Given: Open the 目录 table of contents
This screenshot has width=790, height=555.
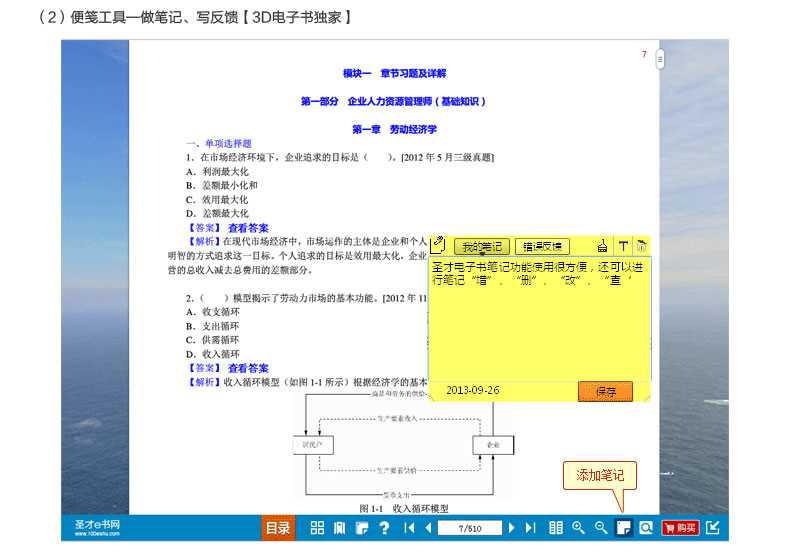Looking at the screenshot, I should pos(277,528).
